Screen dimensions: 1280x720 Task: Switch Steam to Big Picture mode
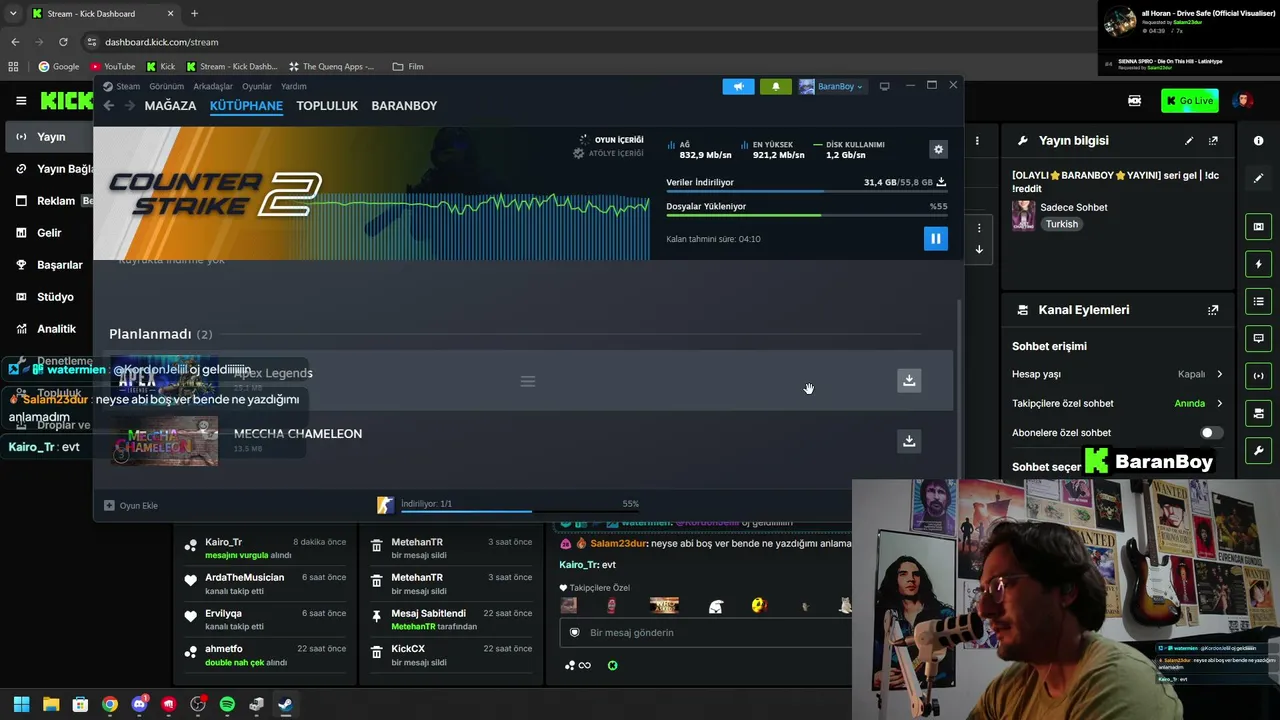(x=884, y=86)
